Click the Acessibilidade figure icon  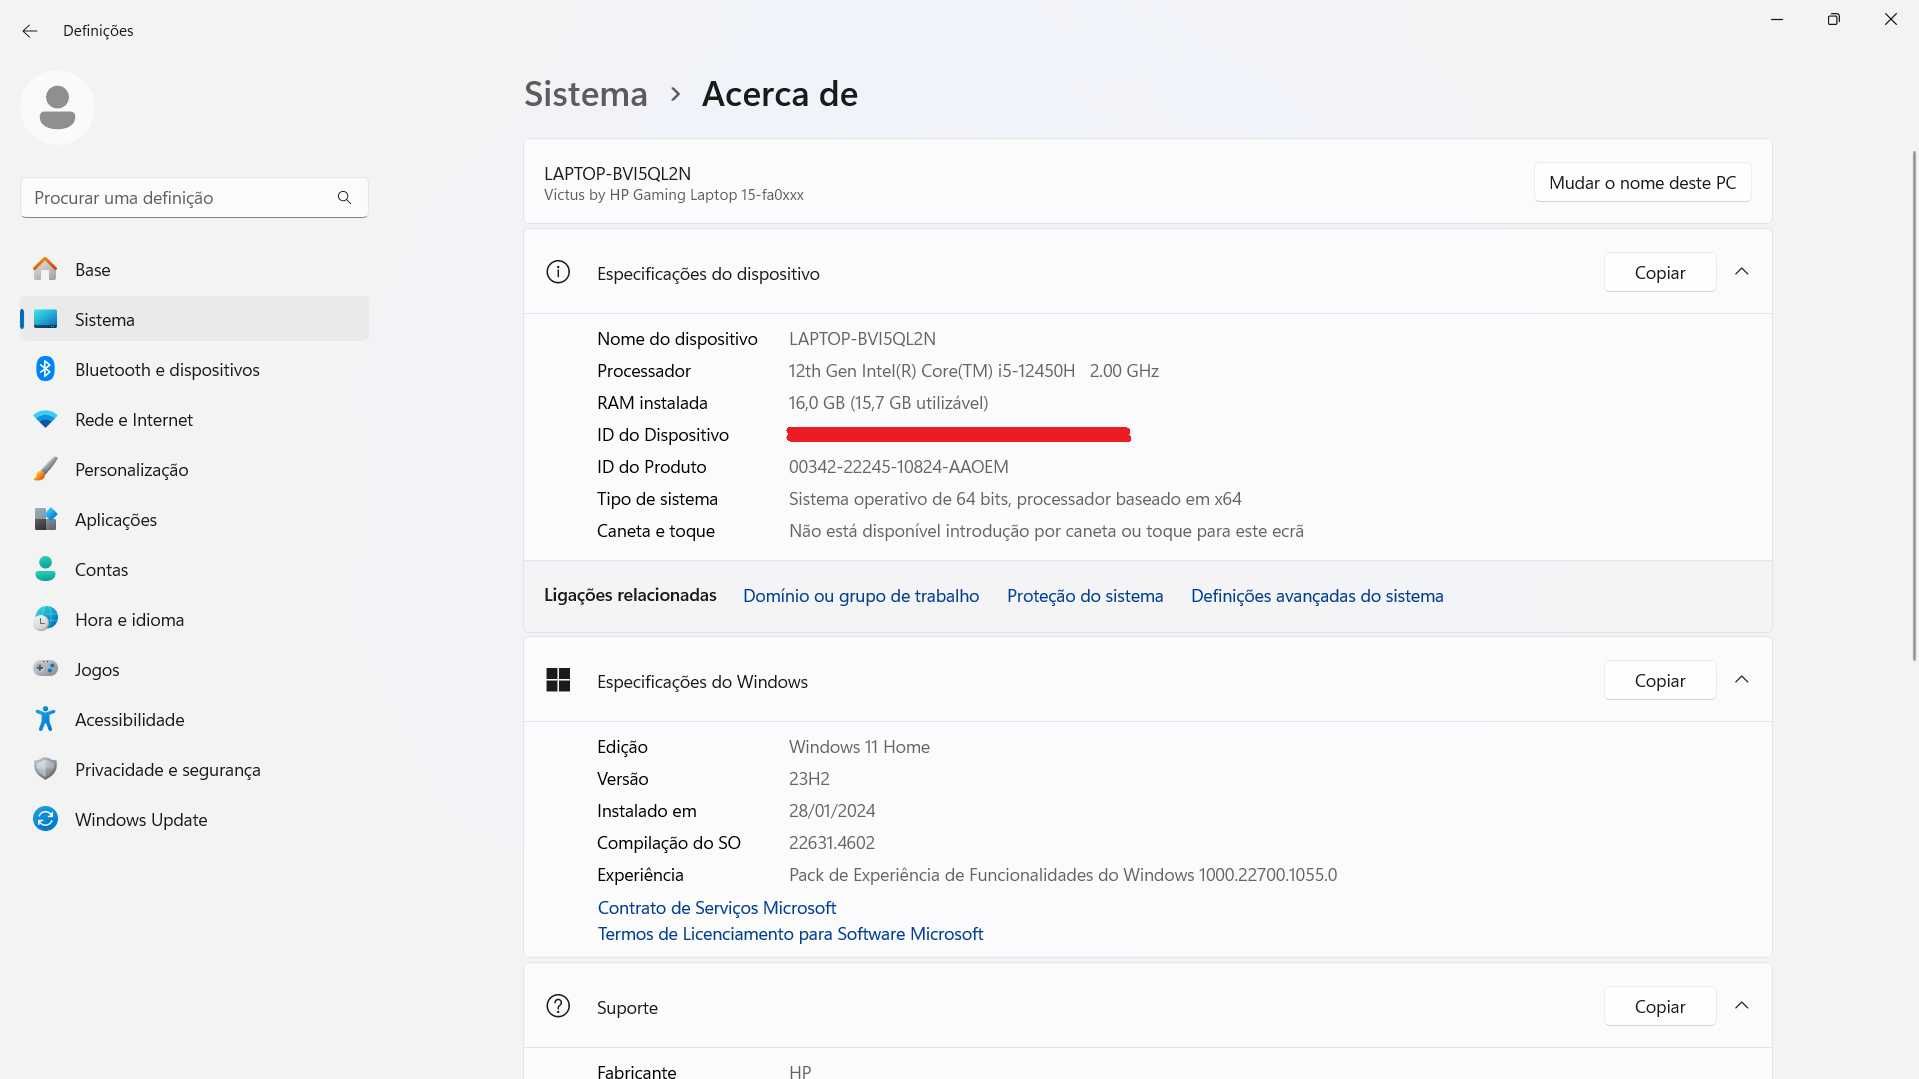coord(45,719)
